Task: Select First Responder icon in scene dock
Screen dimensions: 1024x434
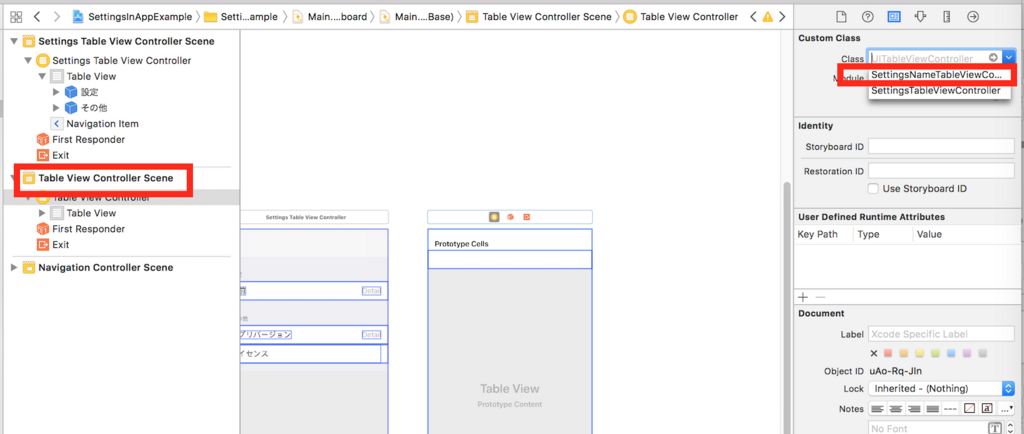Action: tap(511, 217)
